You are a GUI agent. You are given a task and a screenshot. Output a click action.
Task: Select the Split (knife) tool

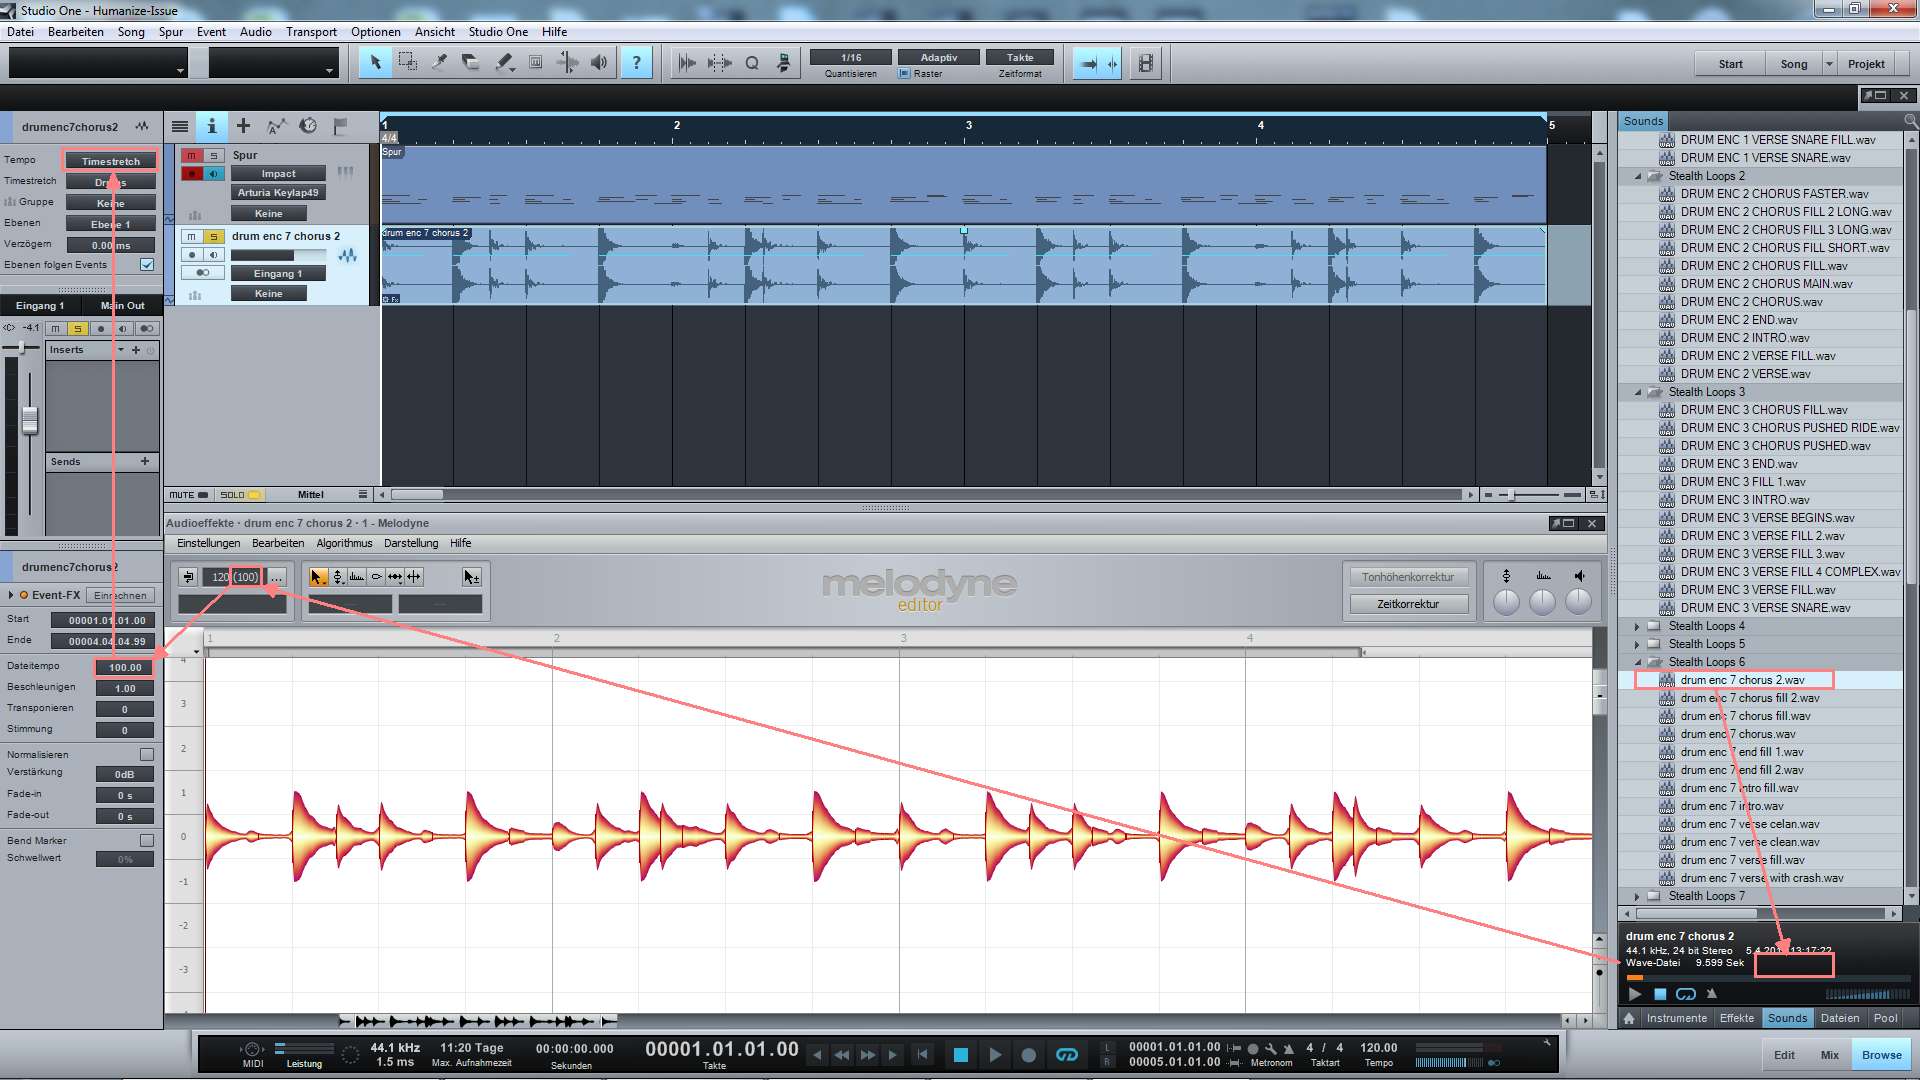tap(439, 63)
